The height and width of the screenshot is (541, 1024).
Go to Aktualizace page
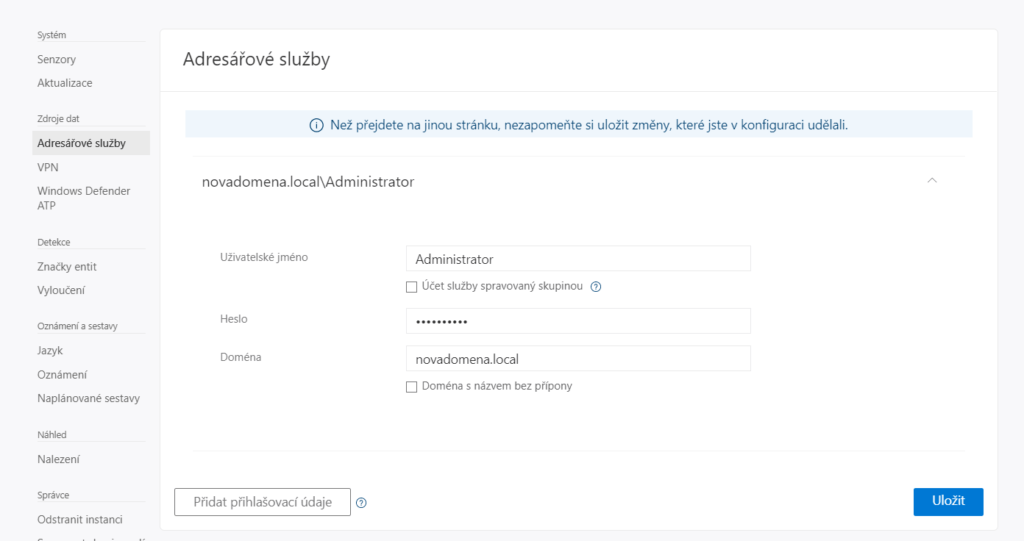[65, 83]
